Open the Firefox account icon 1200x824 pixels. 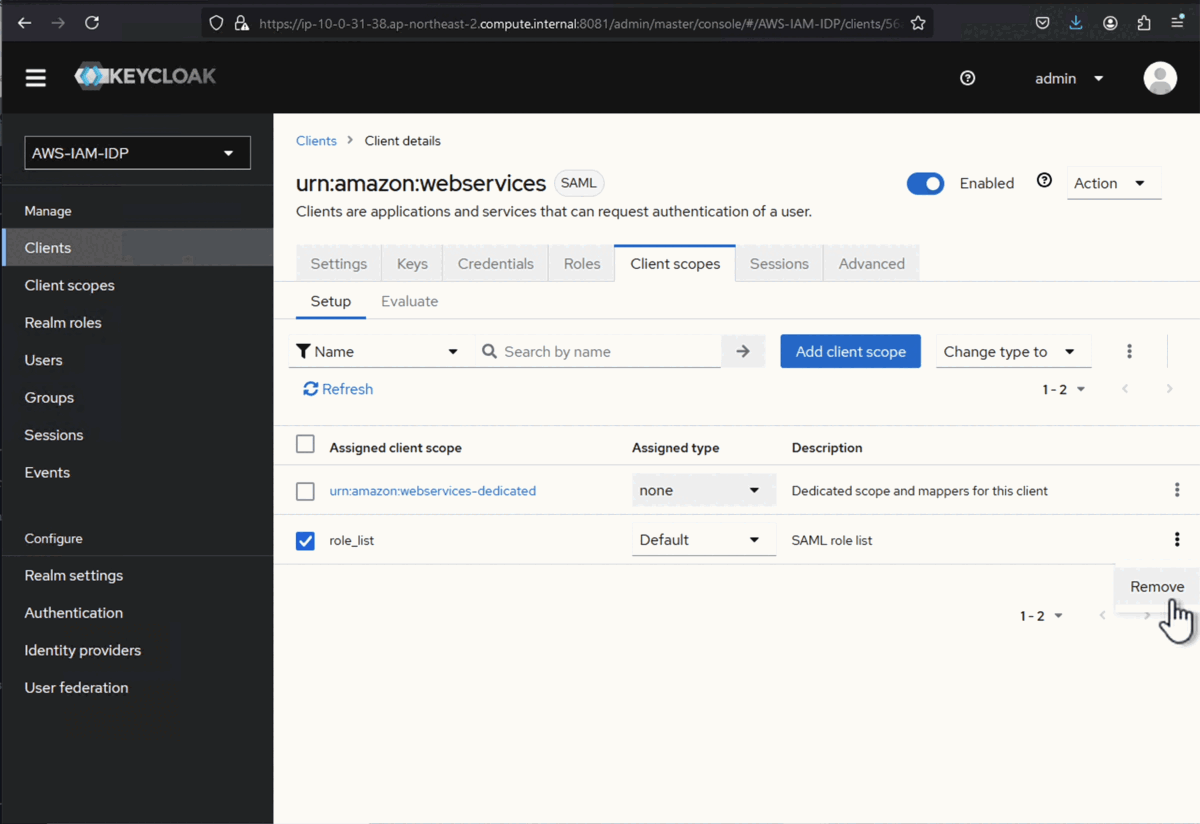pyautogui.click(x=1110, y=23)
